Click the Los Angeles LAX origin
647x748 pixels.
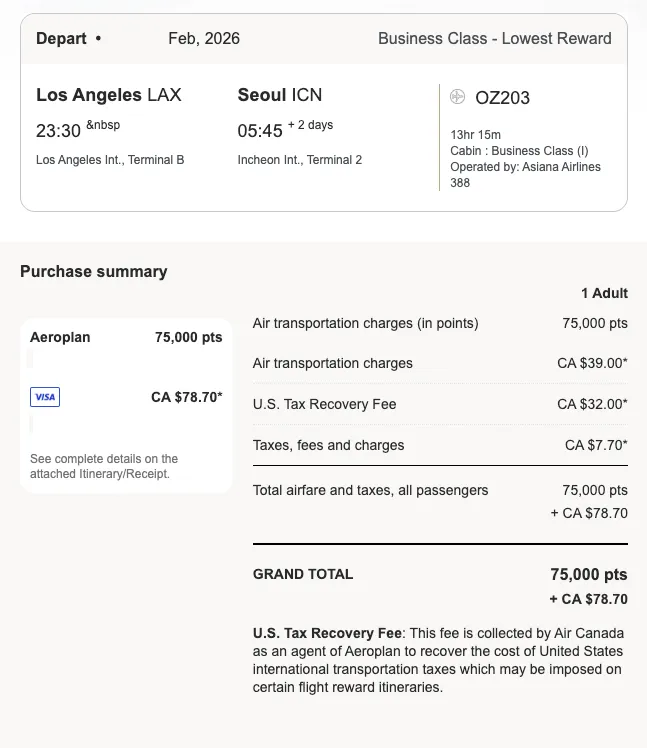tap(109, 94)
